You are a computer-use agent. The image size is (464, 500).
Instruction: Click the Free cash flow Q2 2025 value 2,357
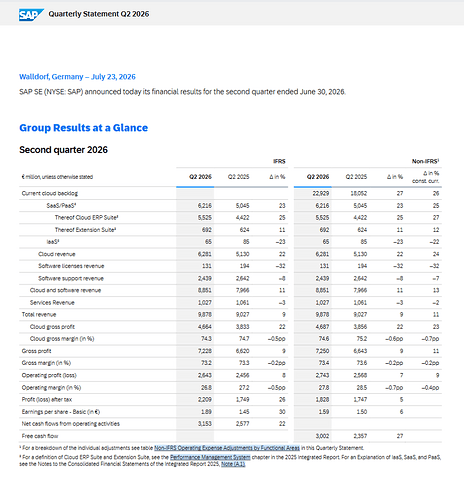pyautogui.click(x=360, y=436)
